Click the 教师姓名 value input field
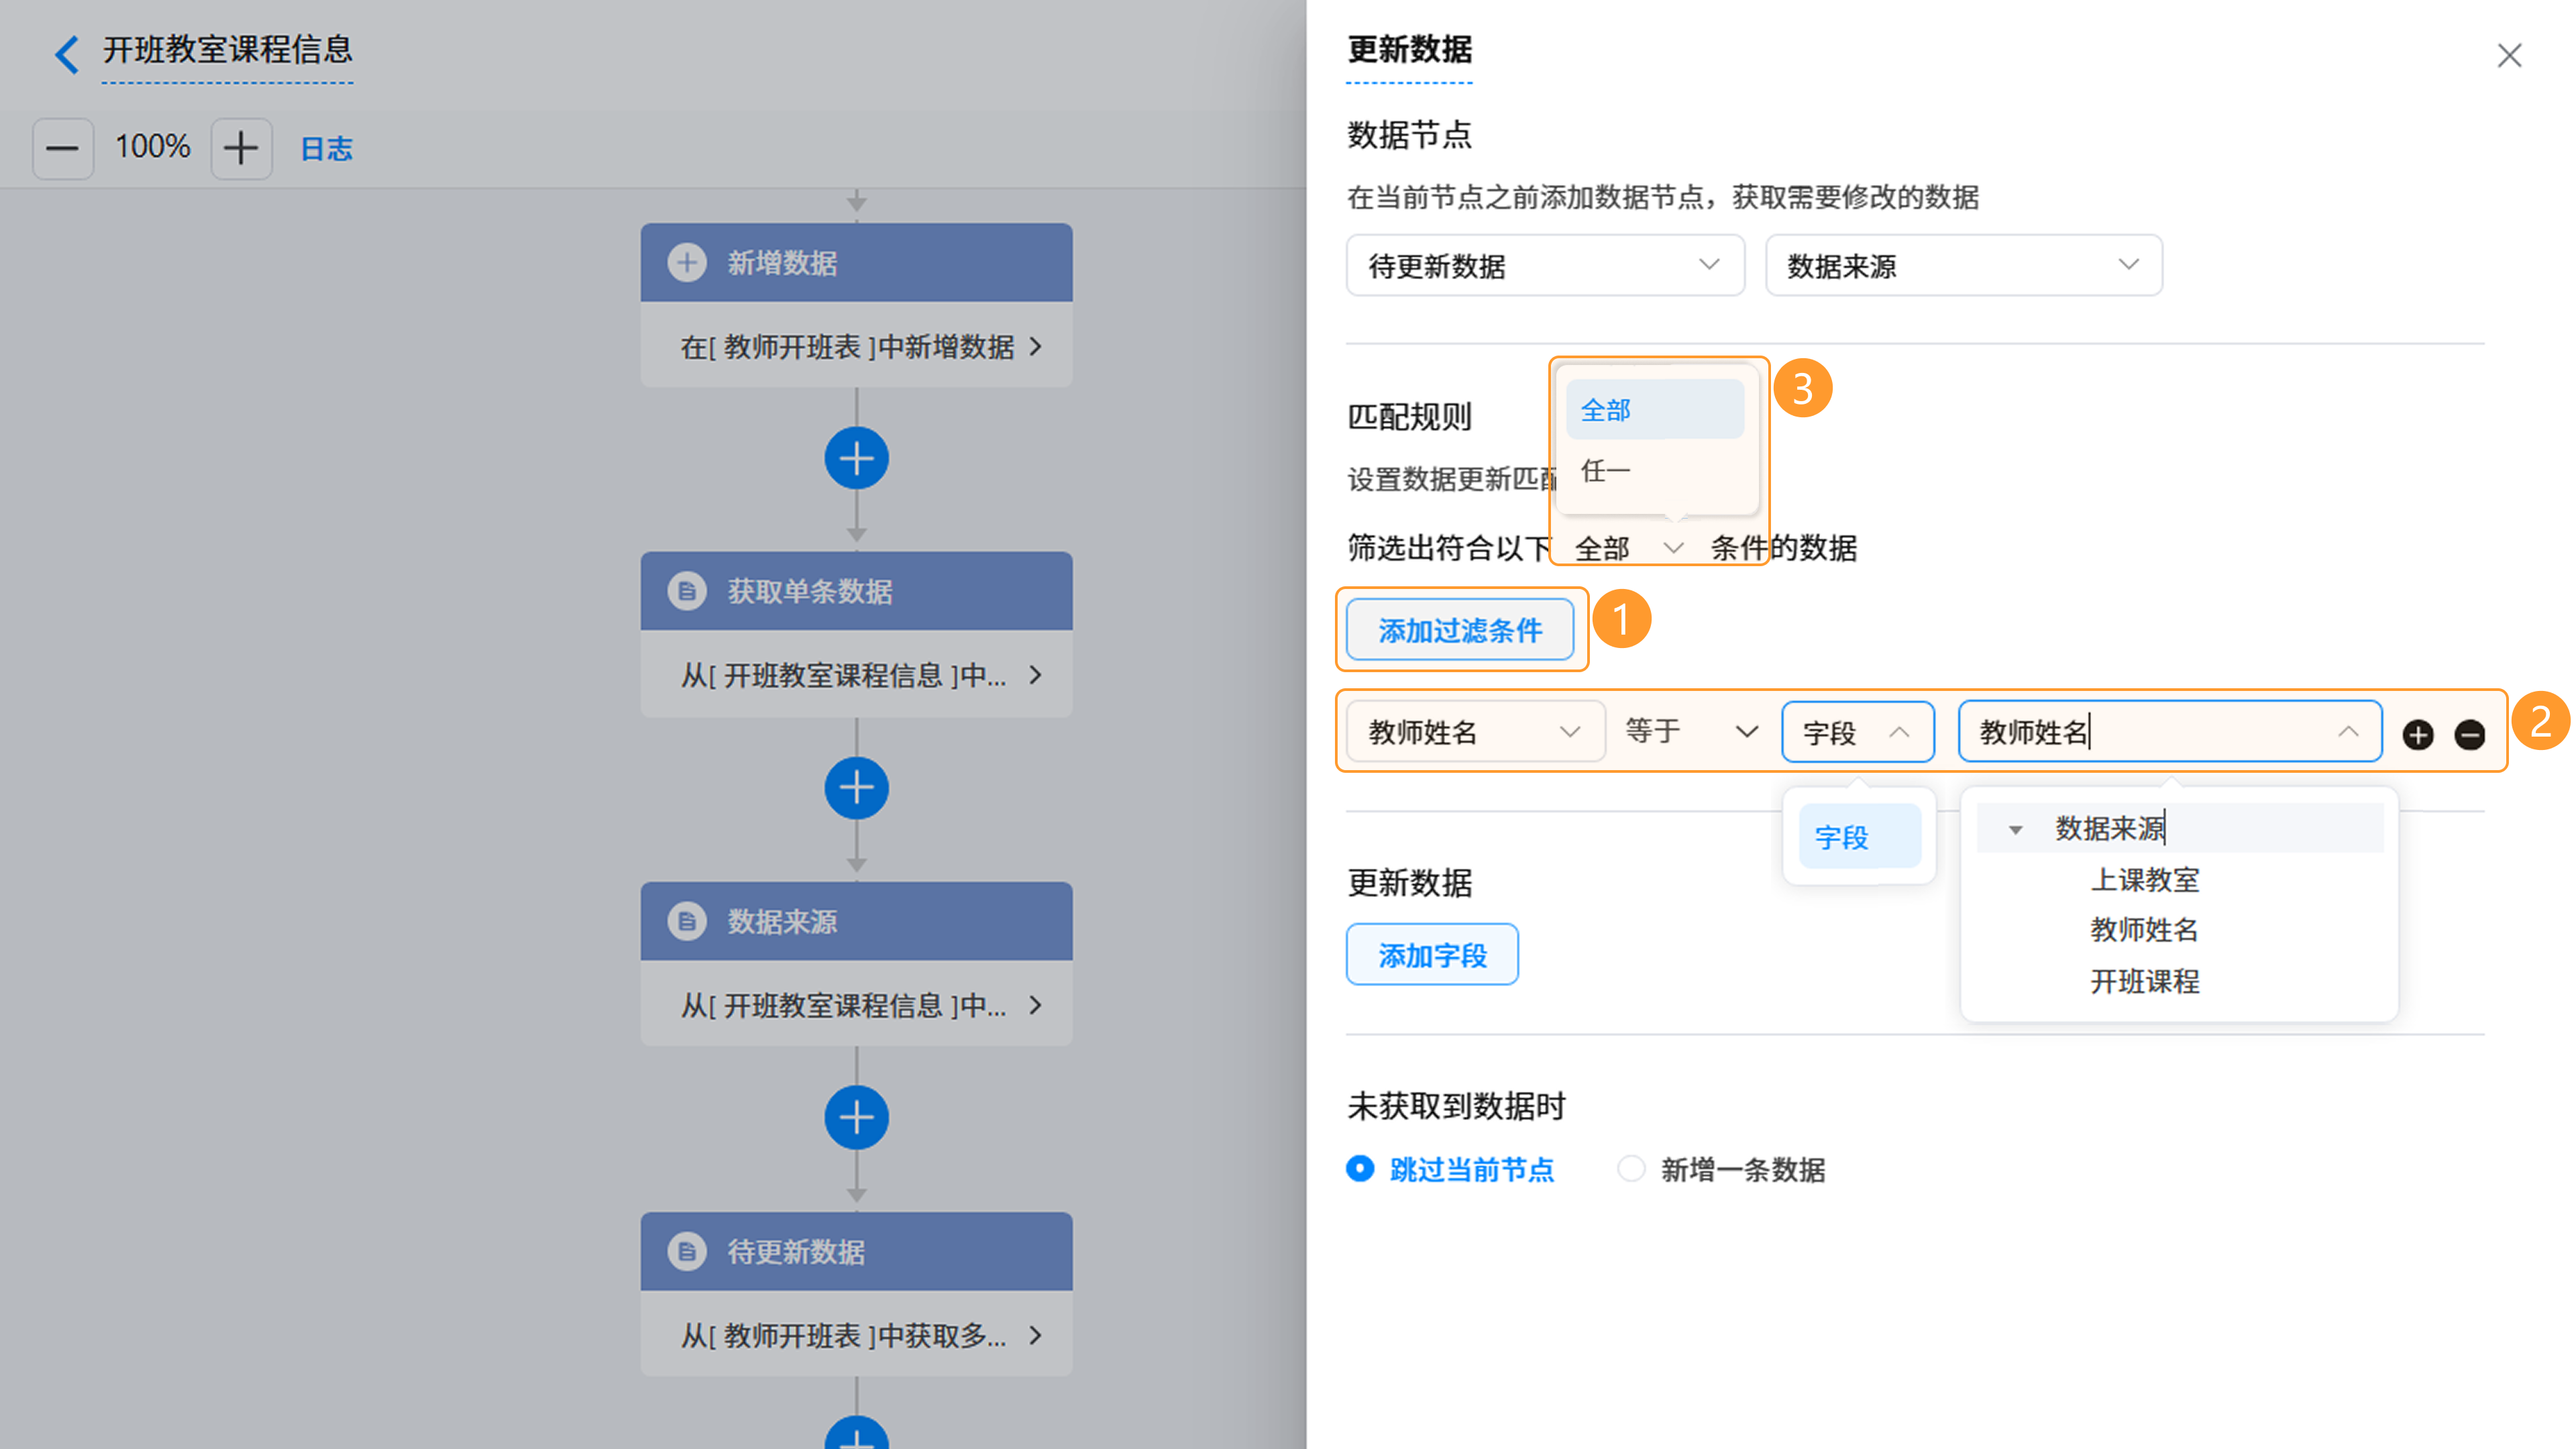The image size is (2576, 1449). click(2169, 732)
